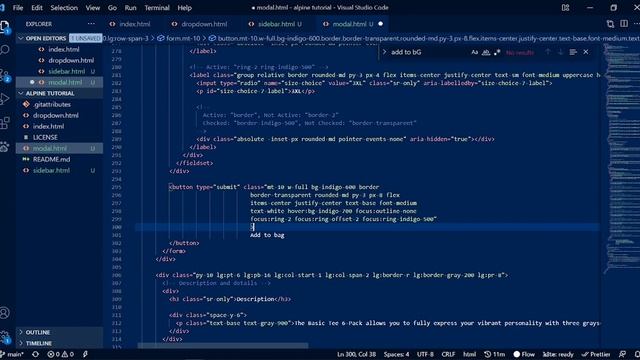The width and height of the screenshot is (640, 360).
Task: Switch to the index.html tab
Action: click(x=134, y=24)
